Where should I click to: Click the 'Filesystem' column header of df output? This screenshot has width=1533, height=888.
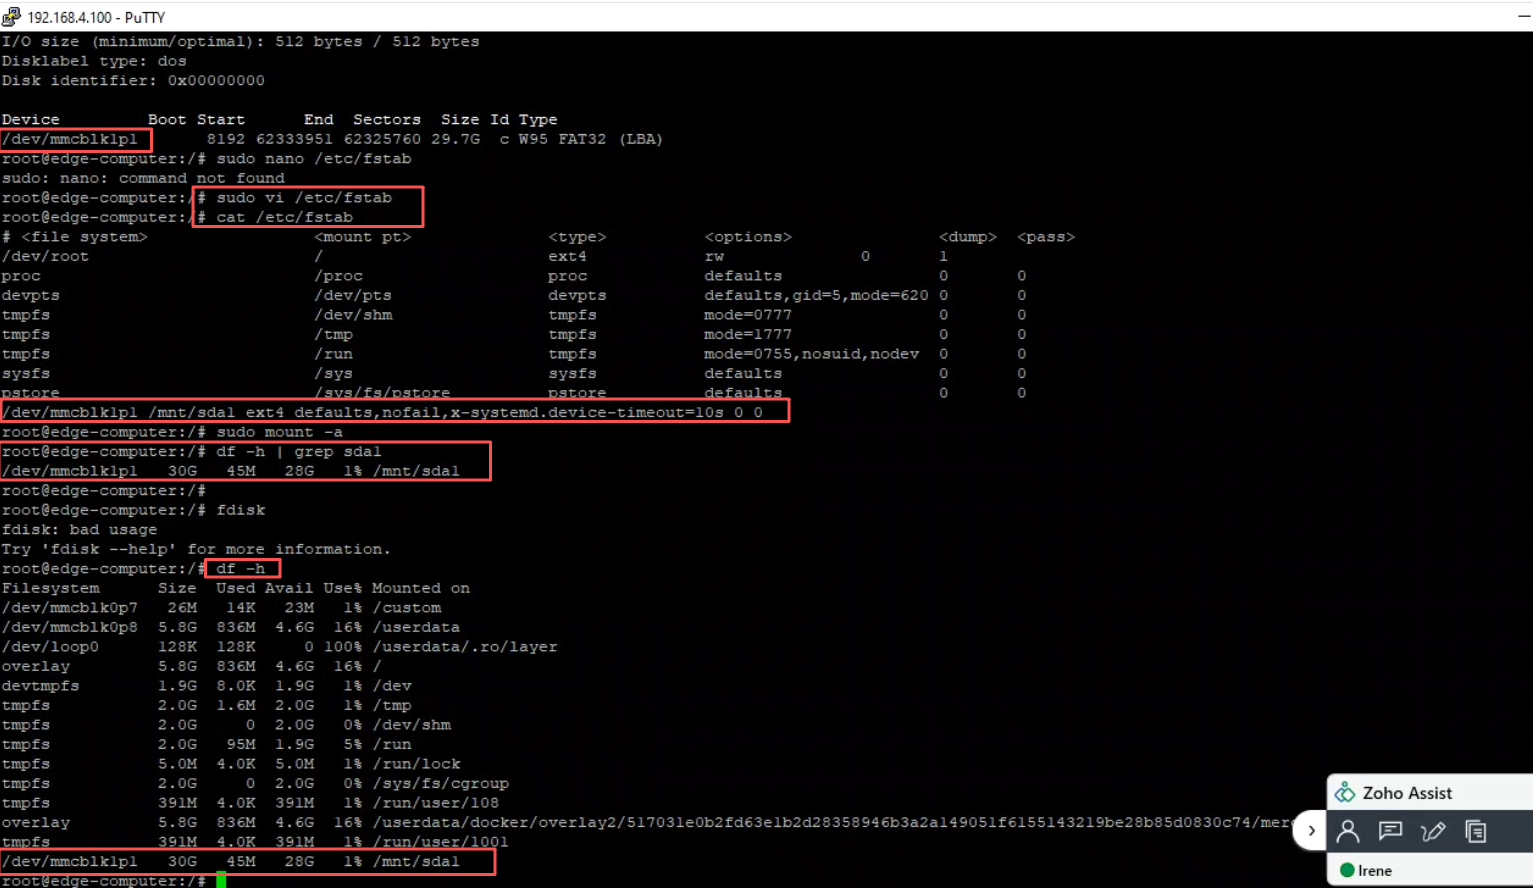coord(50,588)
